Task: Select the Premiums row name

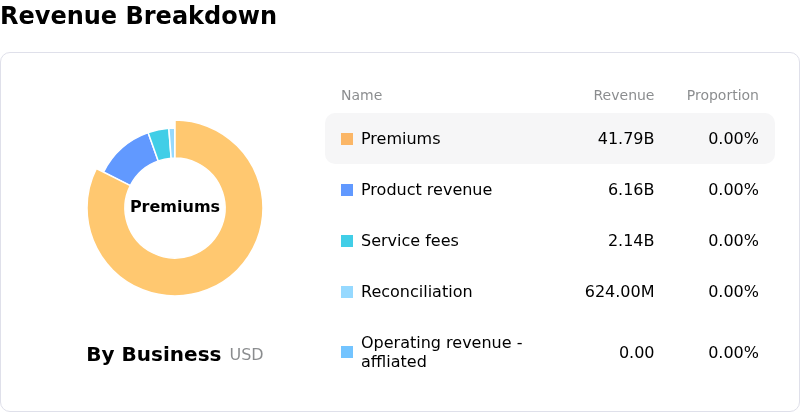Action: pos(400,139)
